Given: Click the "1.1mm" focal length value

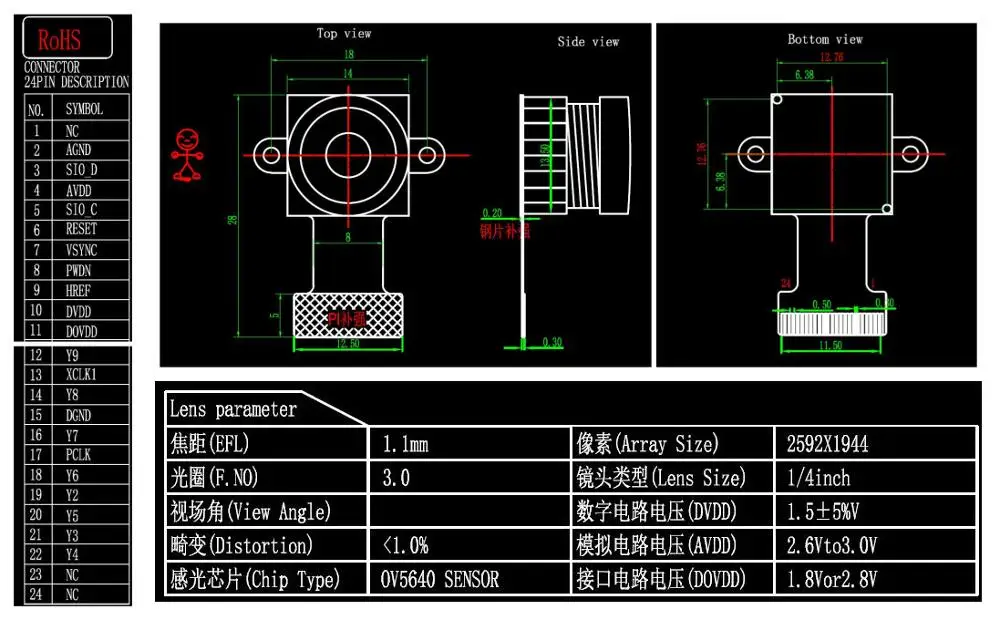Looking at the screenshot, I should pyautogui.click(x=406, y=445).
